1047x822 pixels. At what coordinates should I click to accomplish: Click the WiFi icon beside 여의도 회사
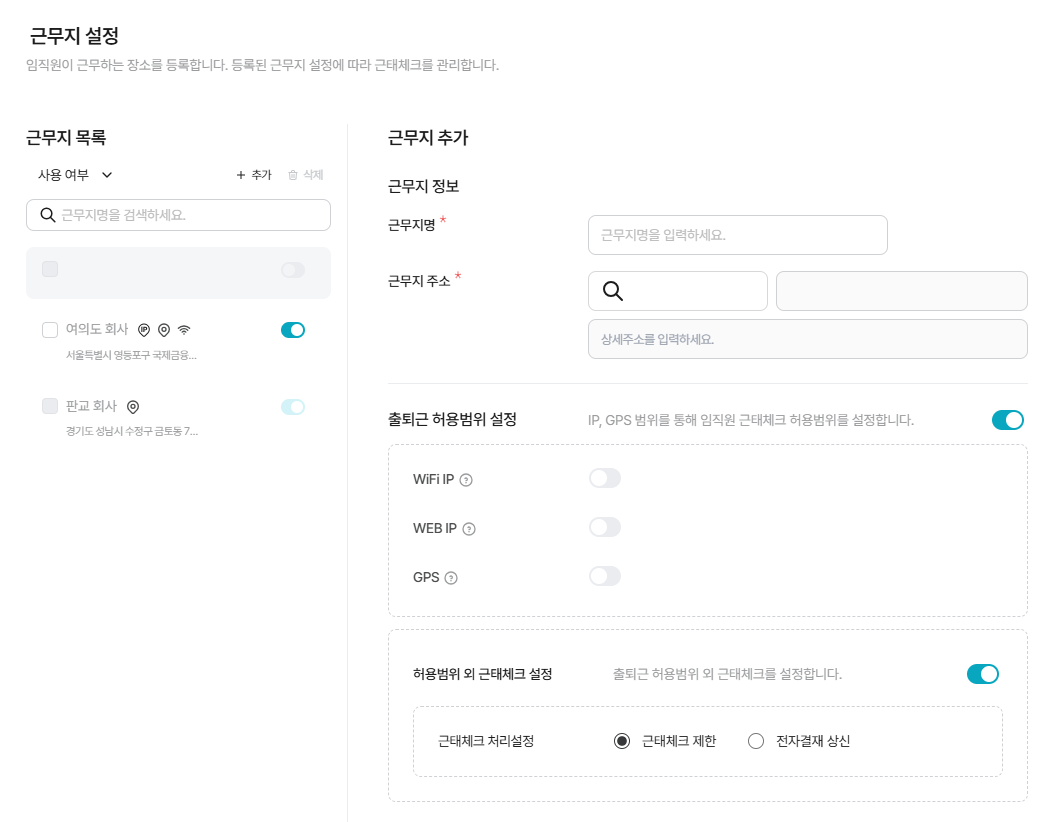click(184, 330)
